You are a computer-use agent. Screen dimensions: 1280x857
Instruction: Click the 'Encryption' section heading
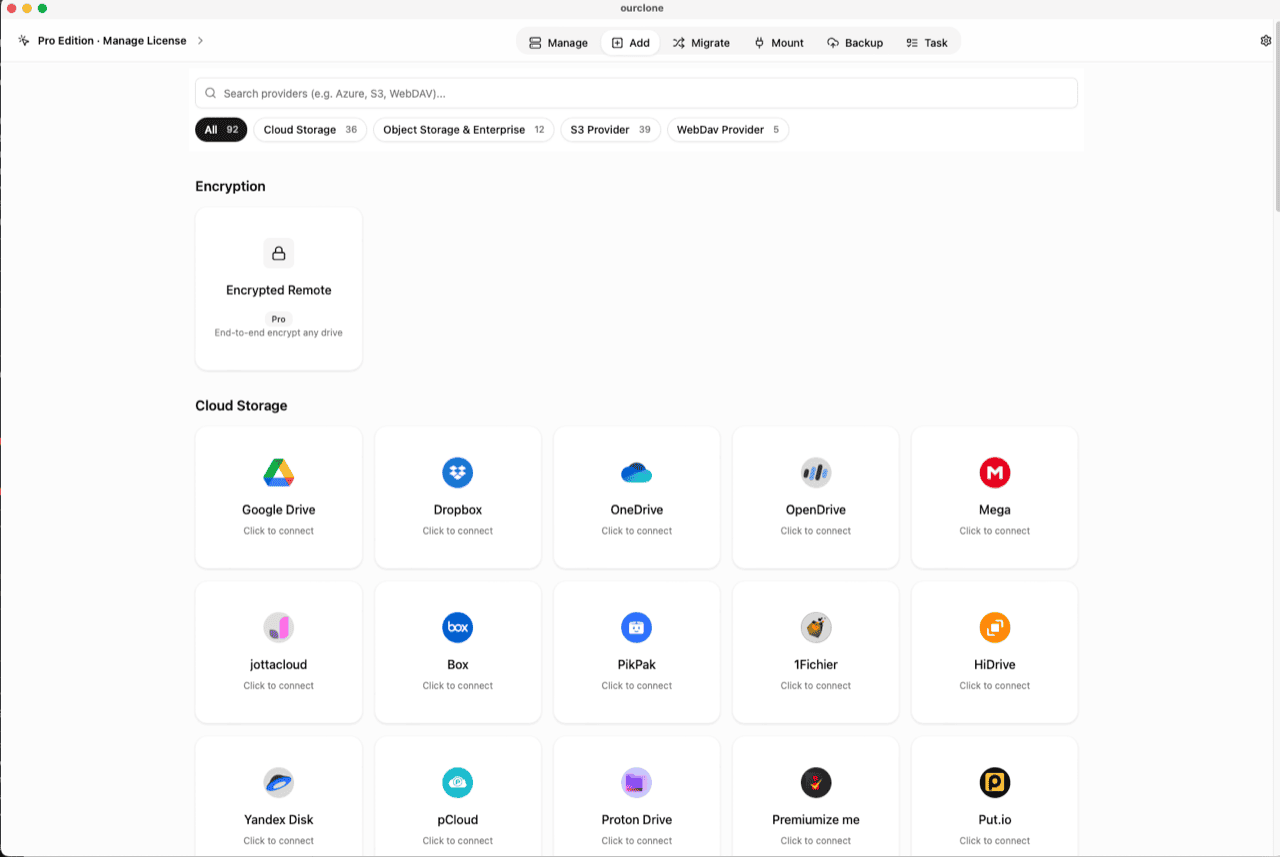[231, 186]
